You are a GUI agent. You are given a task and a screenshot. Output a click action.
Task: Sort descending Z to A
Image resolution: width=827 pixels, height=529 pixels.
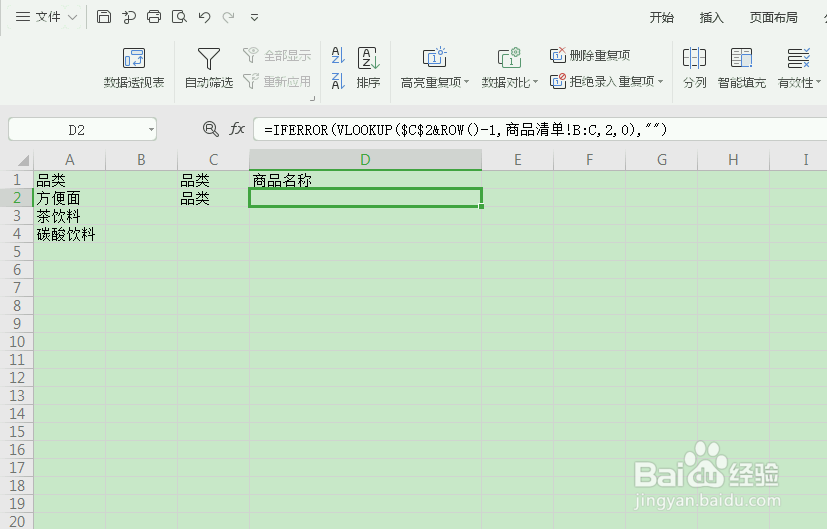pos(338,81)
